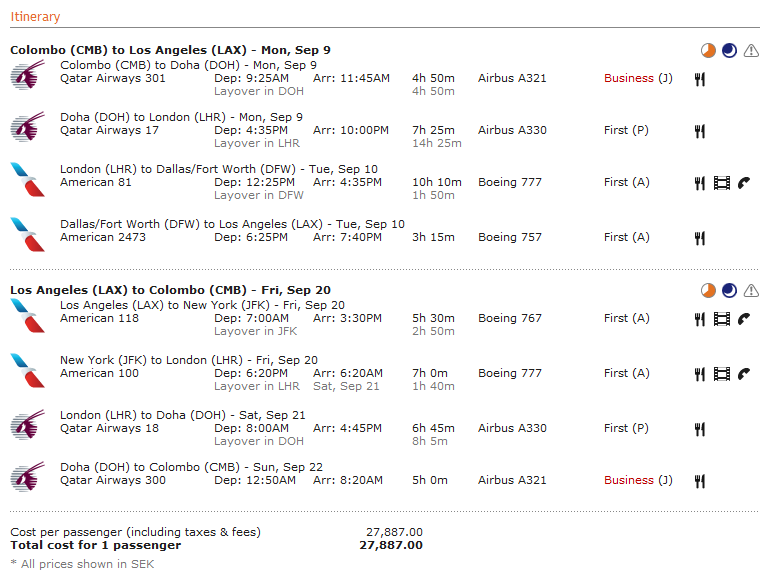770x572 pixels.
Task: Click the movie icon for American 81
Action: point(722,183)
